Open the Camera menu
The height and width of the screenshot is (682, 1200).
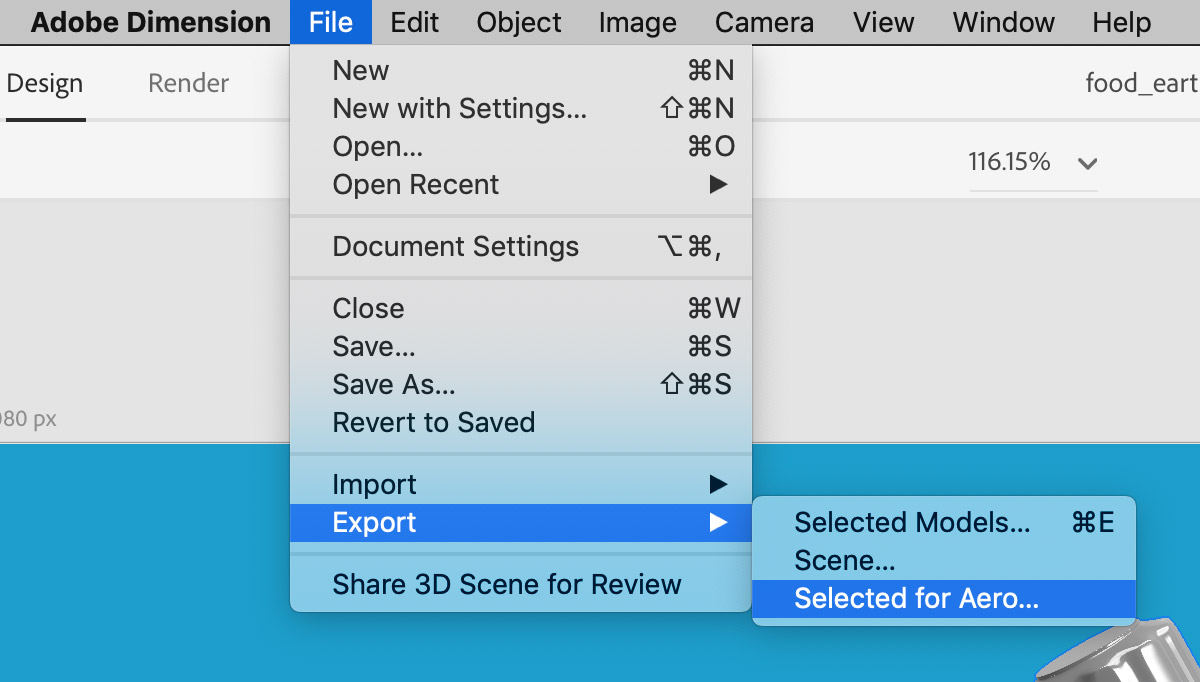764,22
